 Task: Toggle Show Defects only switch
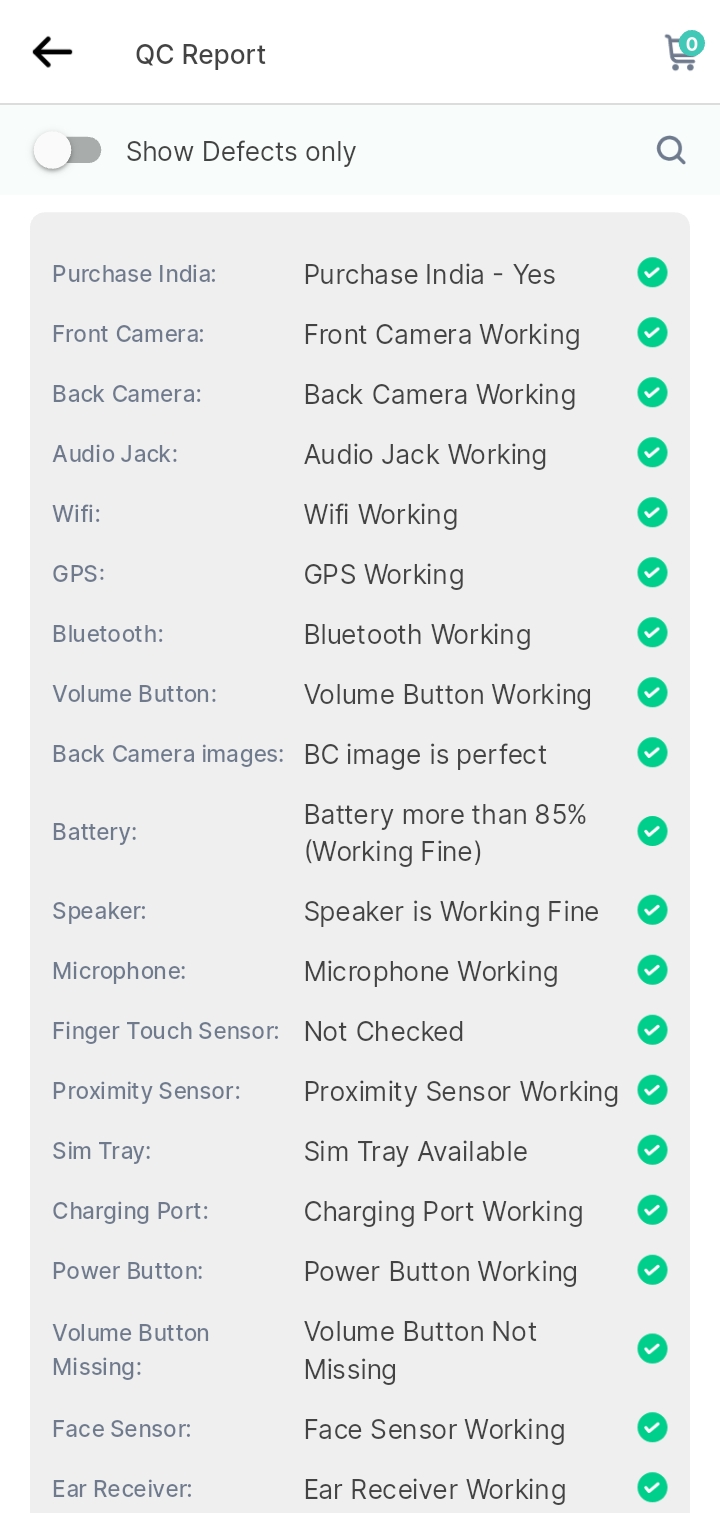67,151
